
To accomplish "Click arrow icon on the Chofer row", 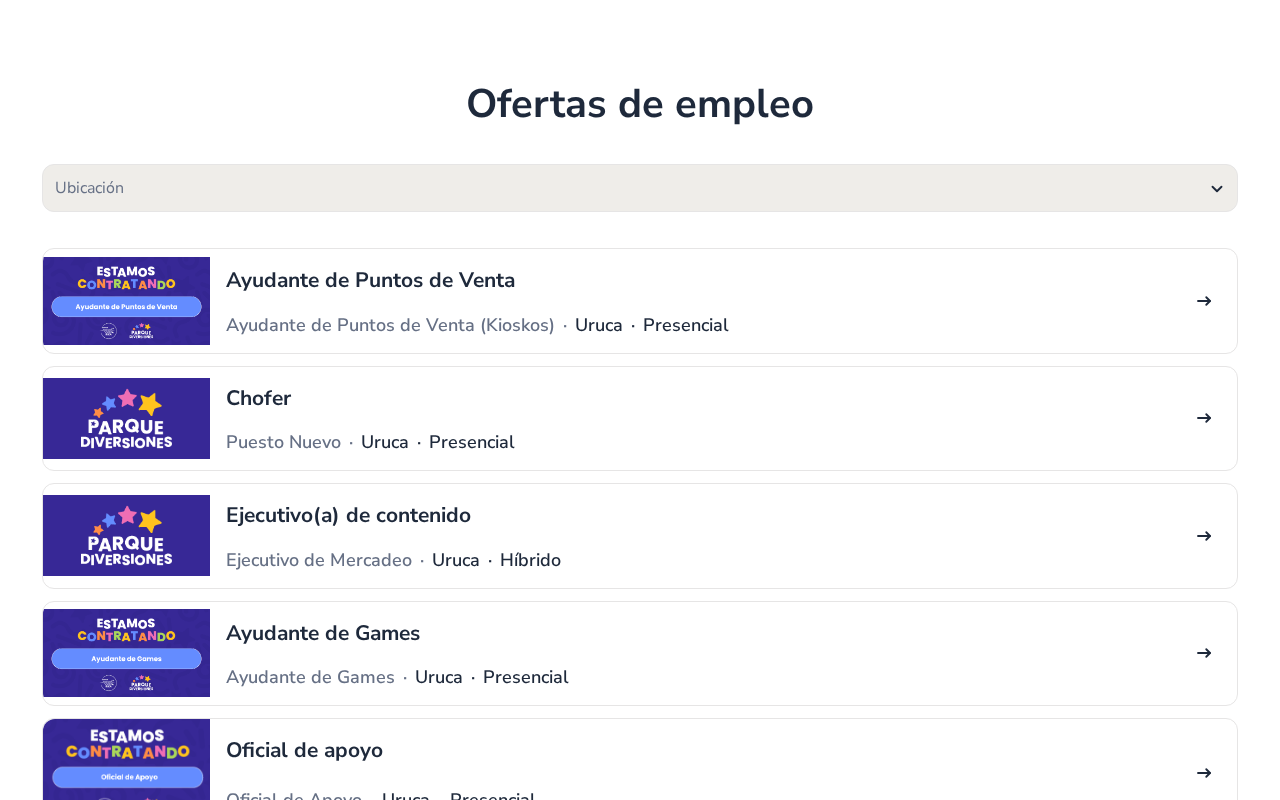I will point(1204,418).
